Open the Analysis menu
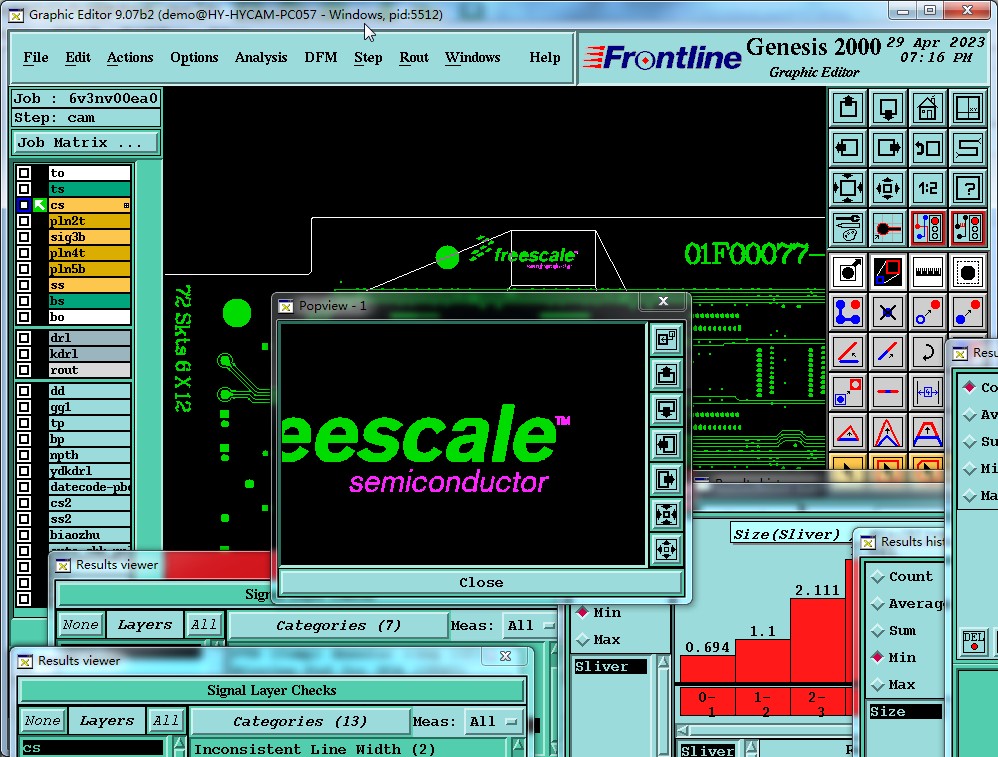Screen dimensions: 998x757 [261, 57]
